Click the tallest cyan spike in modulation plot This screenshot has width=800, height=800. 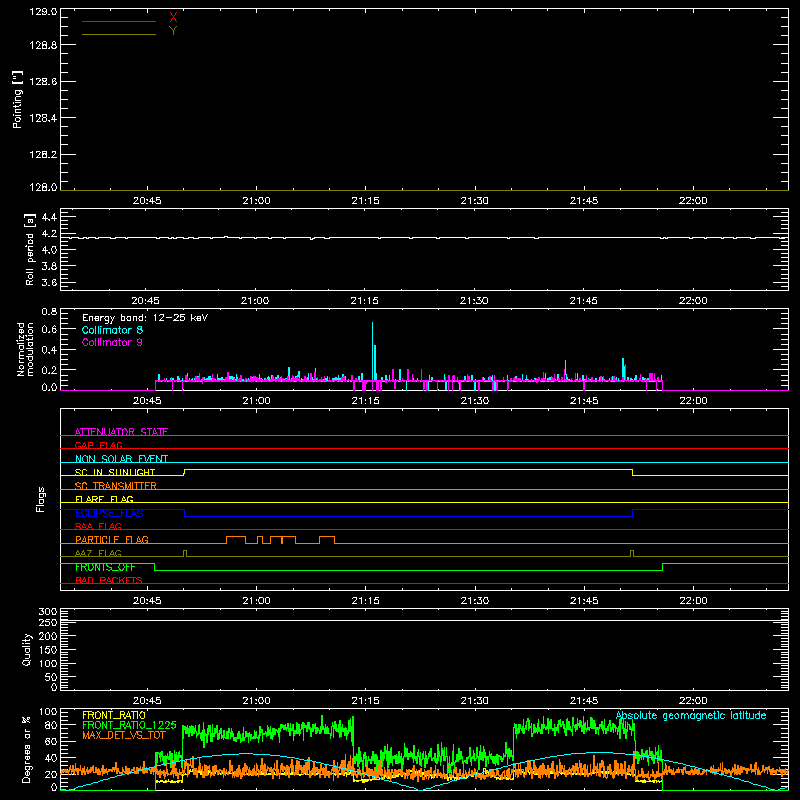tap(372, 352)
